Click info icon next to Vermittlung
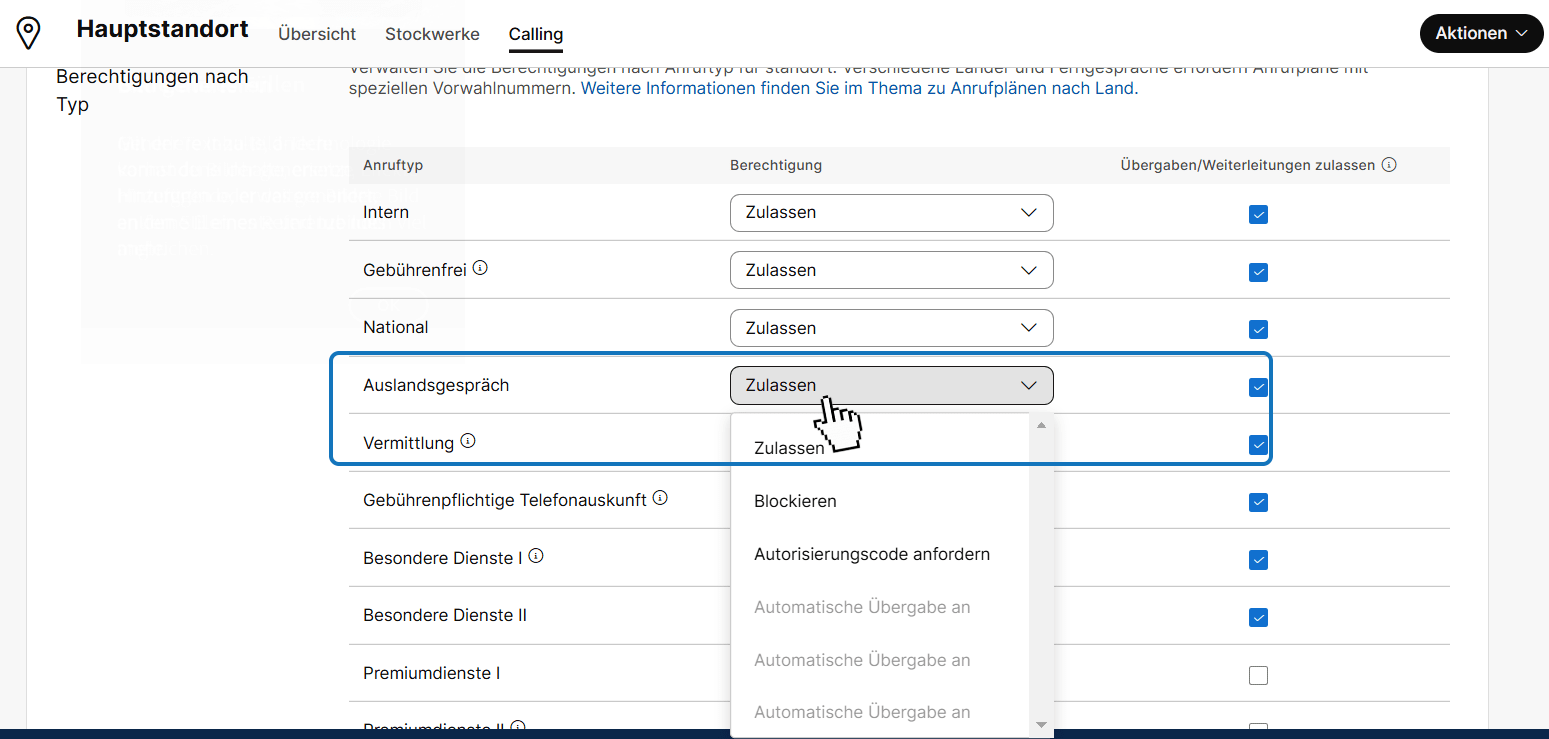 click(468, 440)
